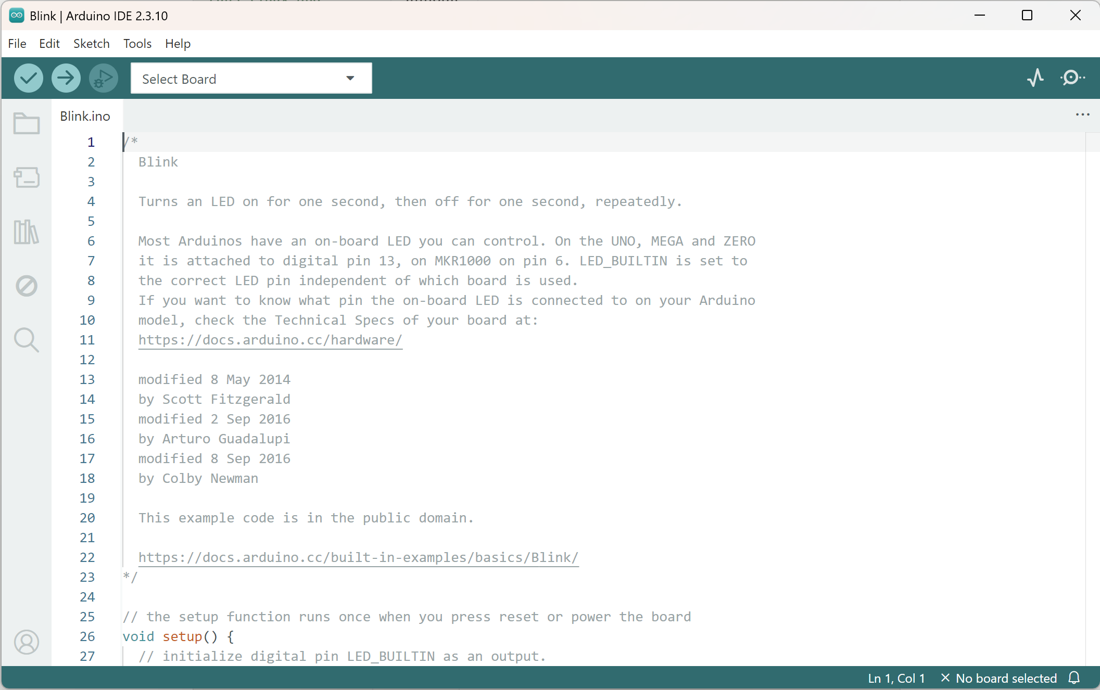Open the File menu
The image size is (1100, 690).
(17, 43)
